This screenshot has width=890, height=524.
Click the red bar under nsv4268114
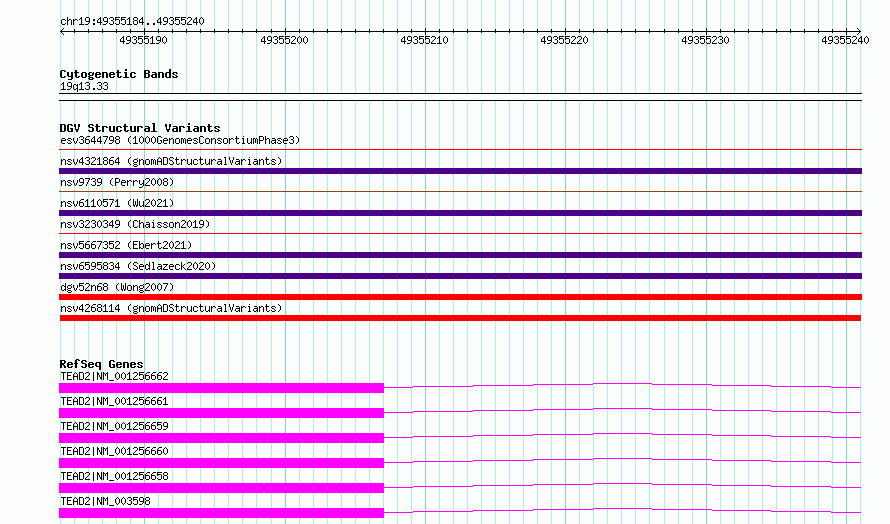tap(460, 318)
